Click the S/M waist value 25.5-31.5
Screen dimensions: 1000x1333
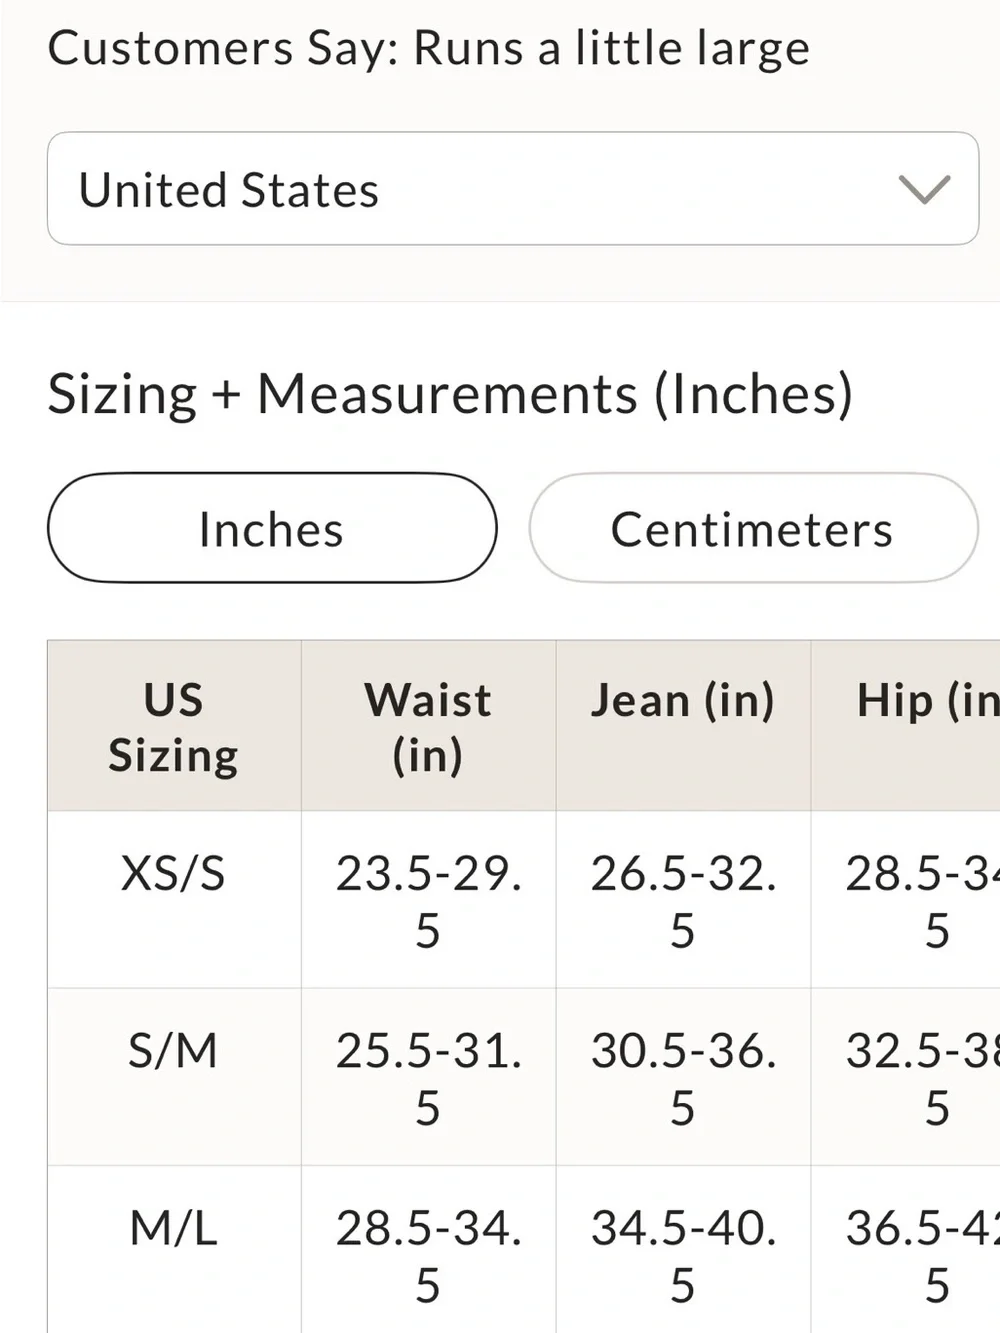(x=428, y=1078)
